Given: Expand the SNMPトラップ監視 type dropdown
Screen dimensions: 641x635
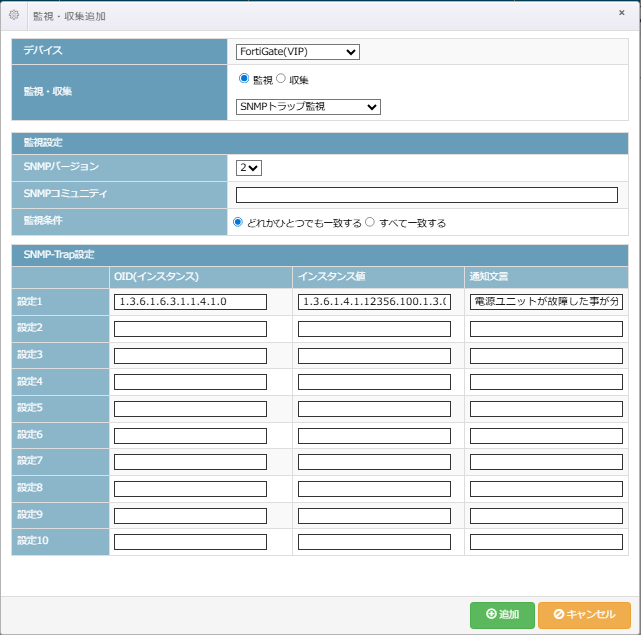Looking at the screenshot, I should point(308,107).
